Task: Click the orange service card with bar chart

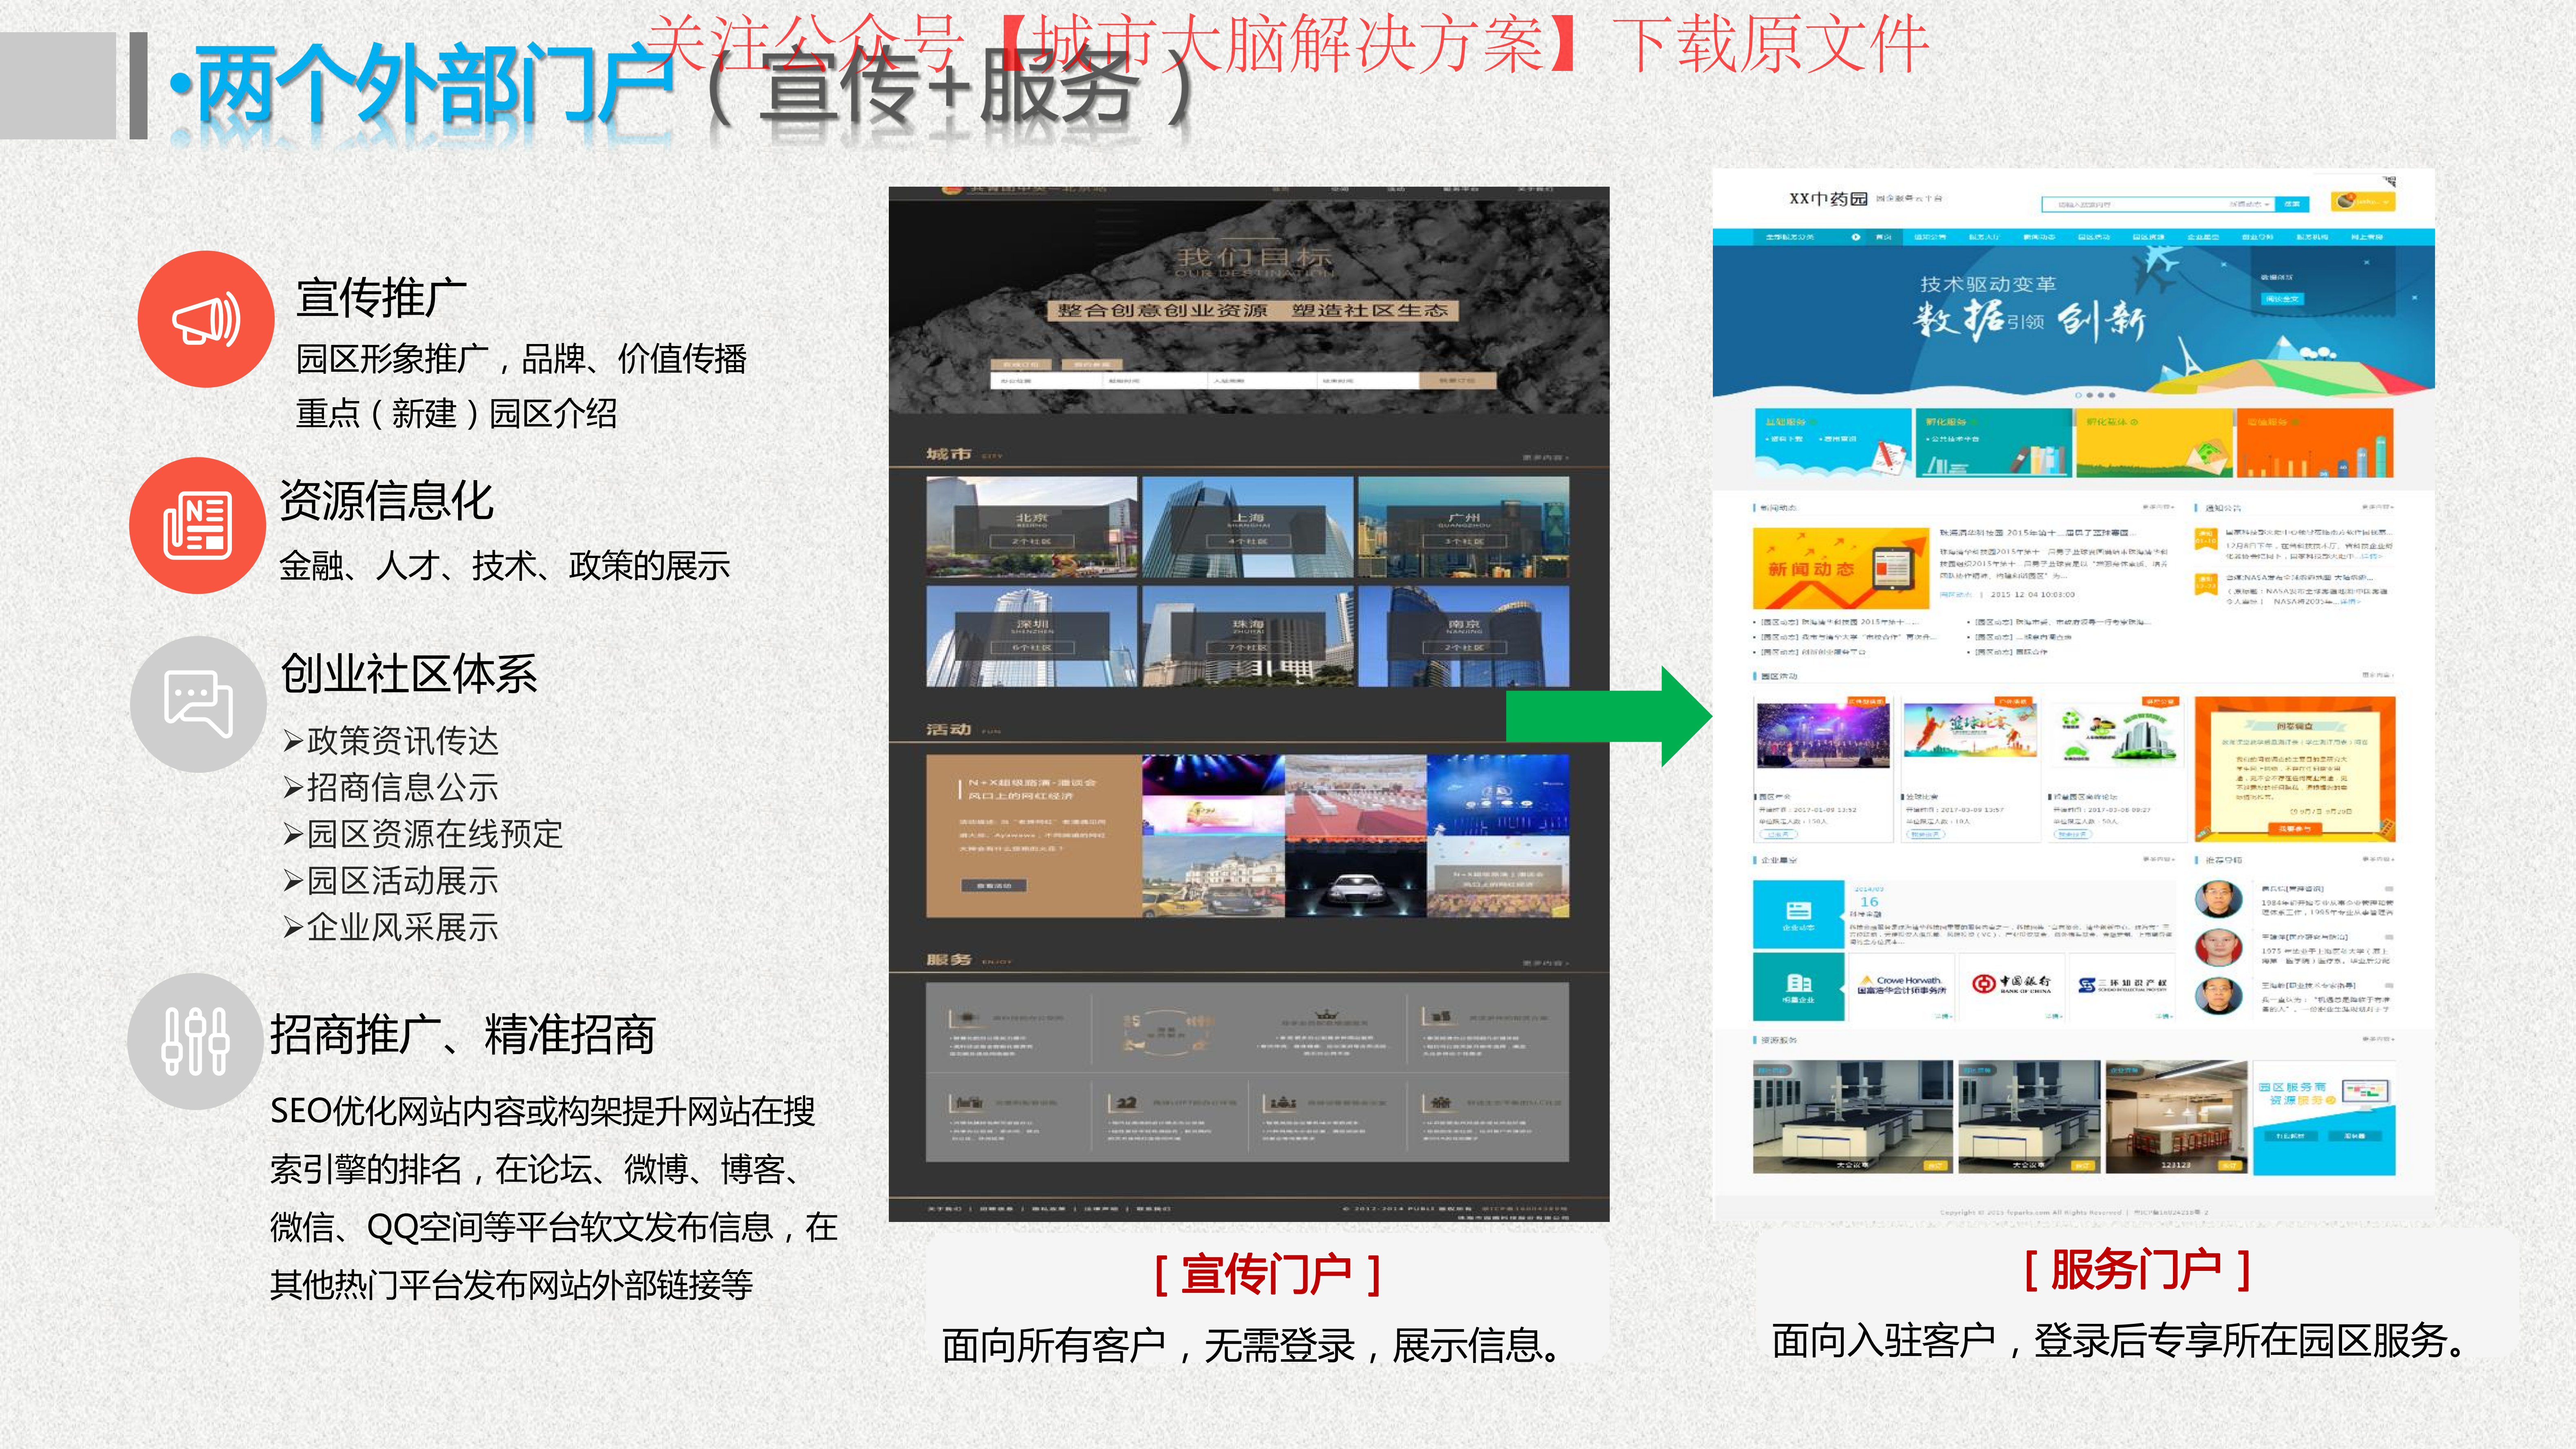Action: 2315,443
